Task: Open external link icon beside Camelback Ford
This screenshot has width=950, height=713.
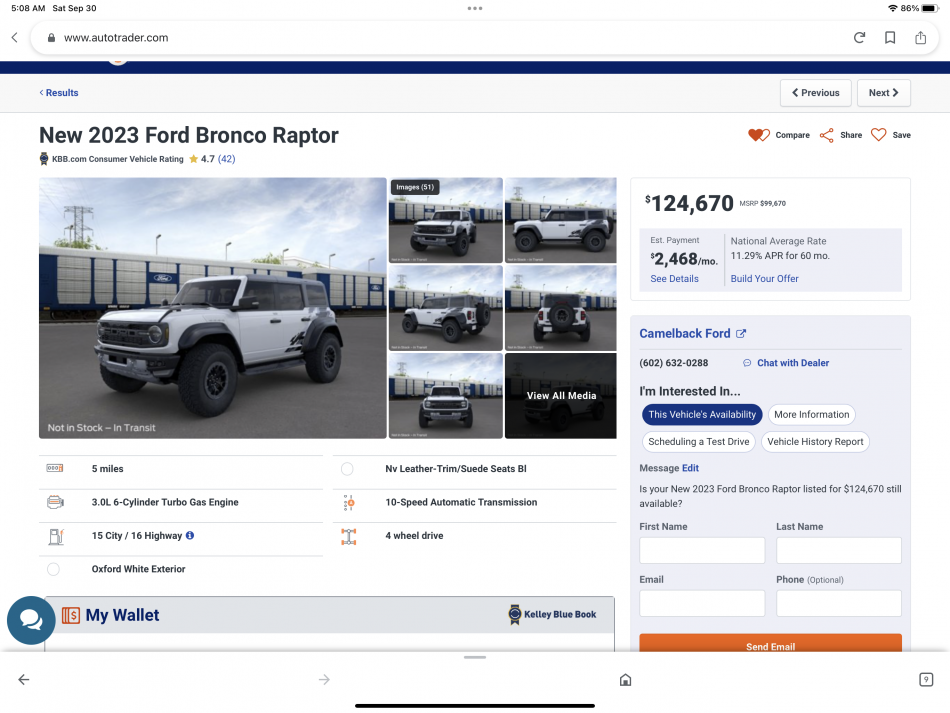Action: click(x=741, y=334)
